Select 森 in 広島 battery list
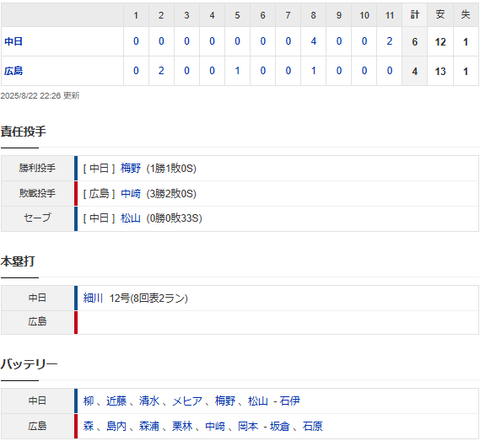The height and width of the screenshot is (441, 480). (x=88, y=426)
